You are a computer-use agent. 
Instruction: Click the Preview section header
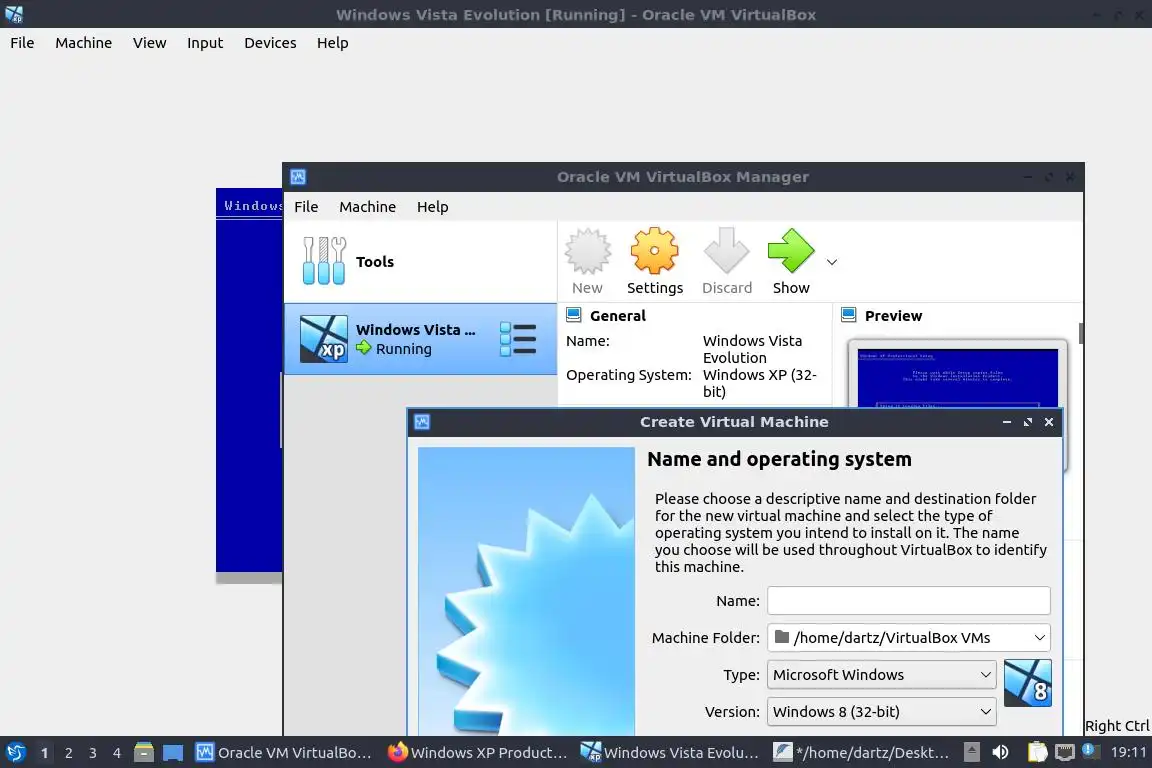pyautogui.click(x=893, y=316)
